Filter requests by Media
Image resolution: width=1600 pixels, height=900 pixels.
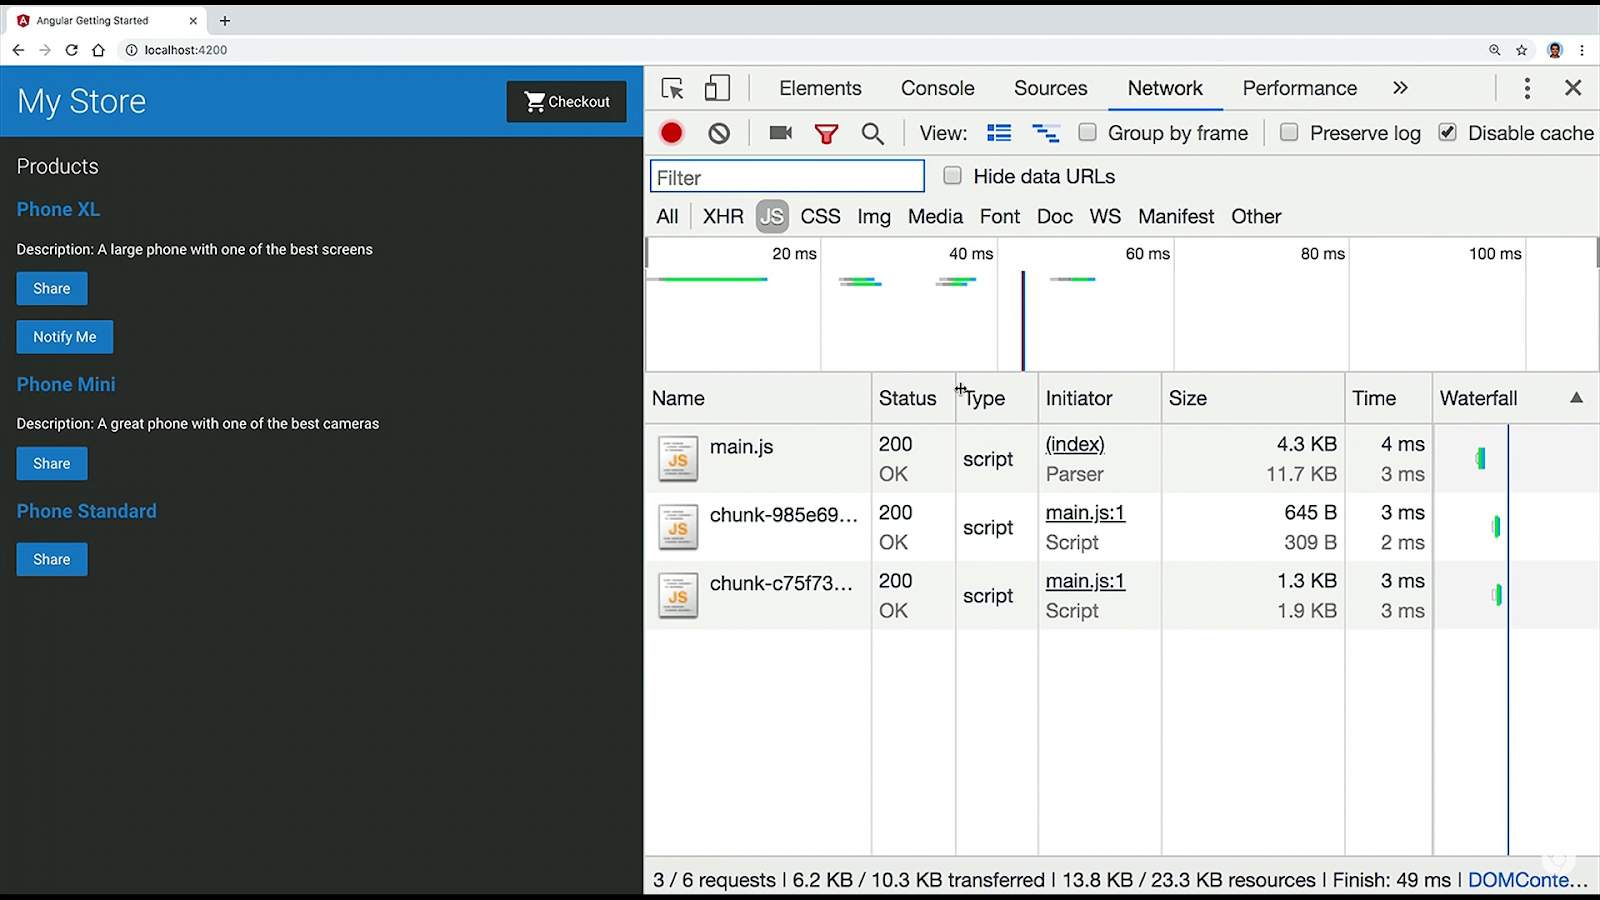tap(935, 216)
